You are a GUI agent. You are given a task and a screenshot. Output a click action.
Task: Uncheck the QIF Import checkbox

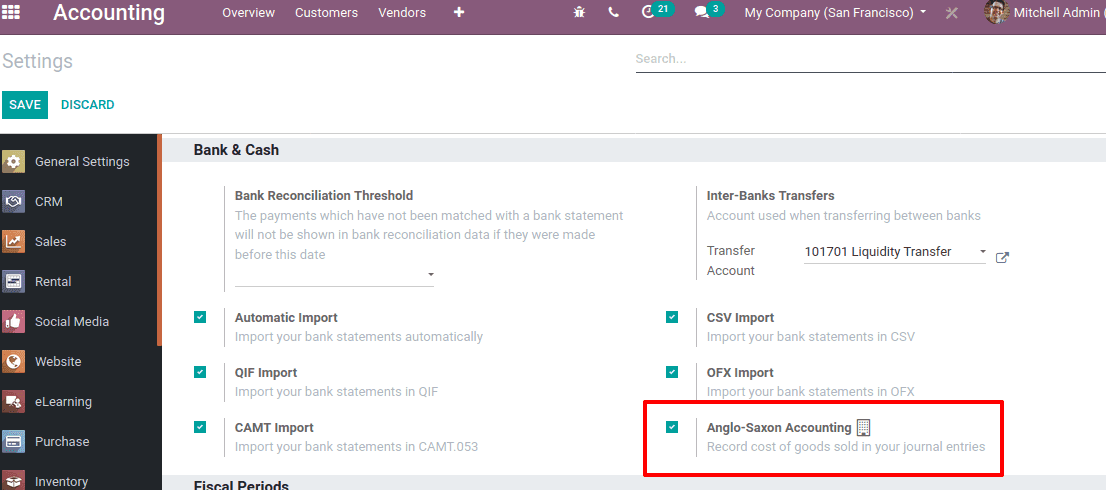200,372
